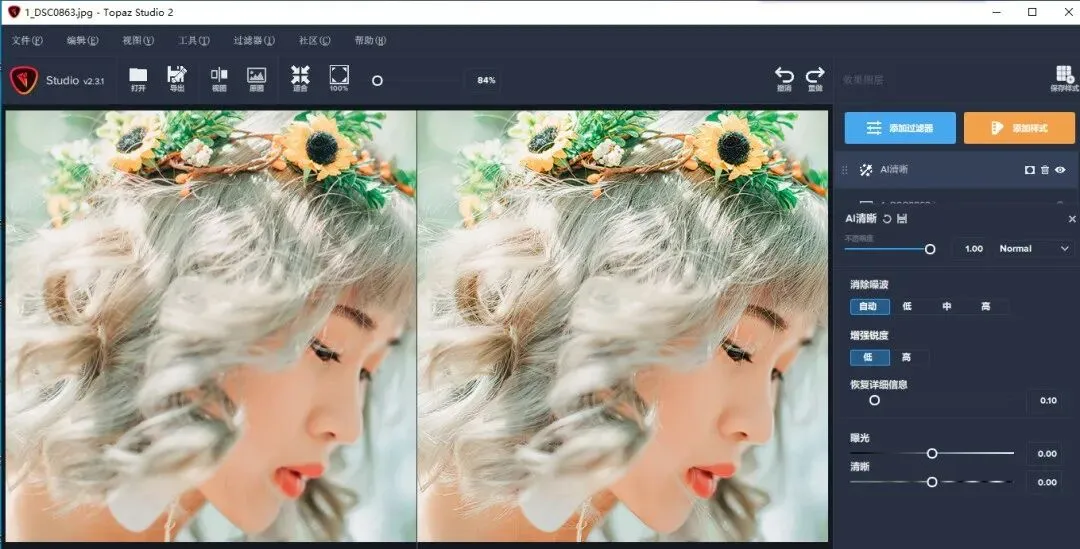Set zoom to 100% with toolbar icon

point(339,75)
